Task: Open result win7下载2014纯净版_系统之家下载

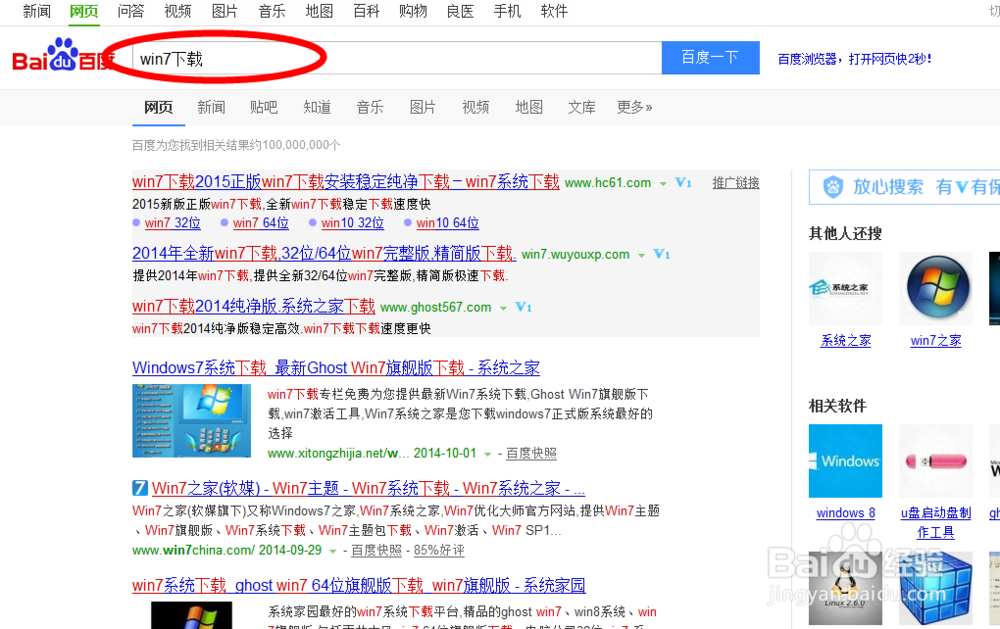Action: [x=253, y=306]
